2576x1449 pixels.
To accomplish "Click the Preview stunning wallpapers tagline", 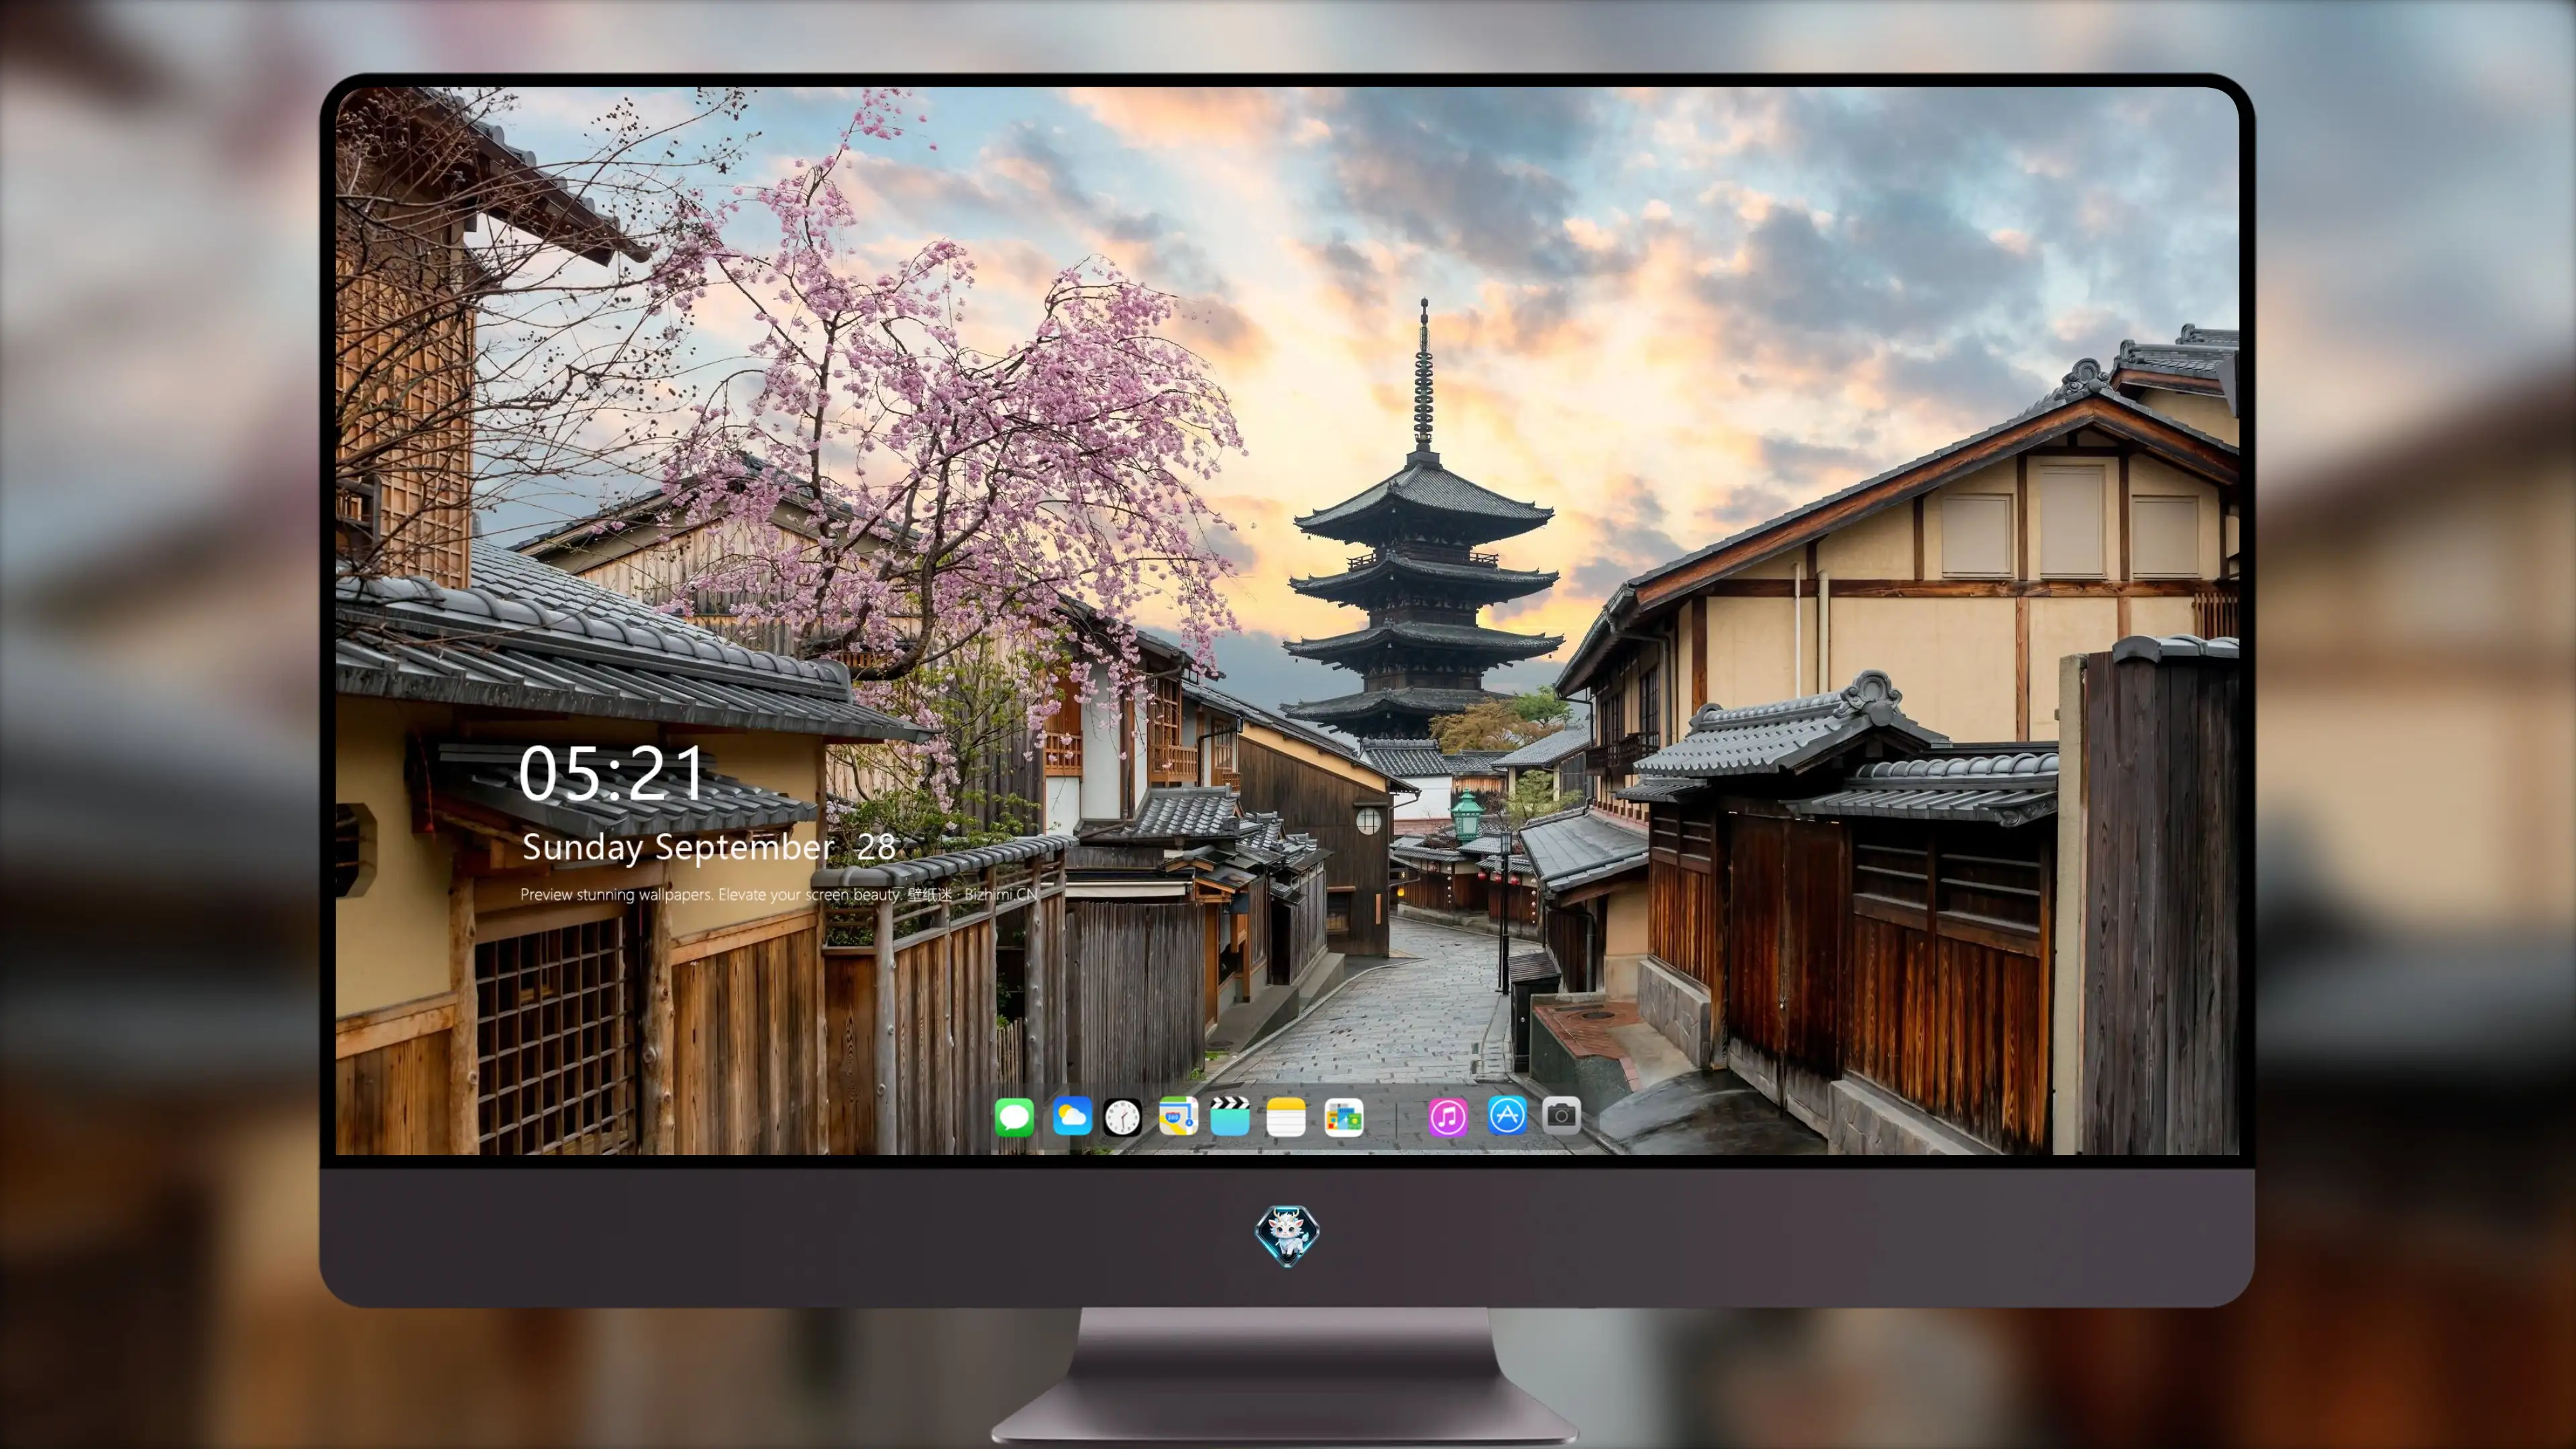I will tap(779, 894).
